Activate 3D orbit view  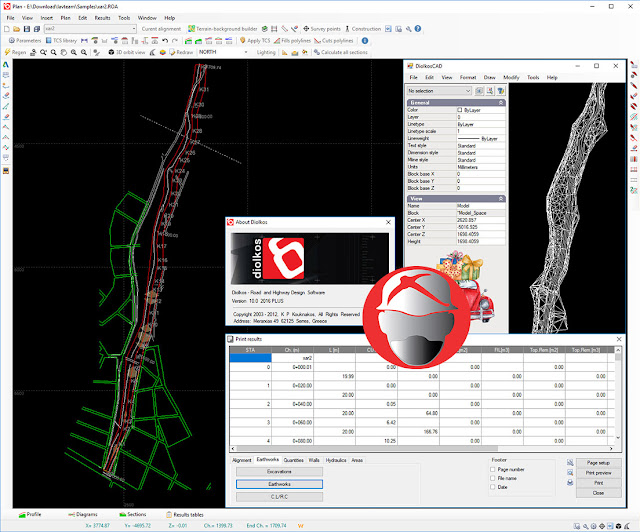pos(127,52)
